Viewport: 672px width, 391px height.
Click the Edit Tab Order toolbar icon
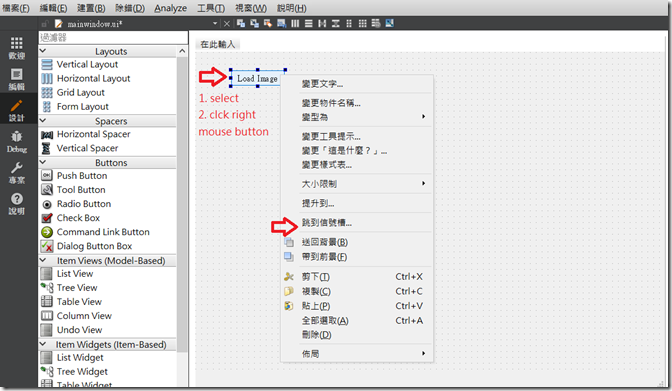coord(282,24)
